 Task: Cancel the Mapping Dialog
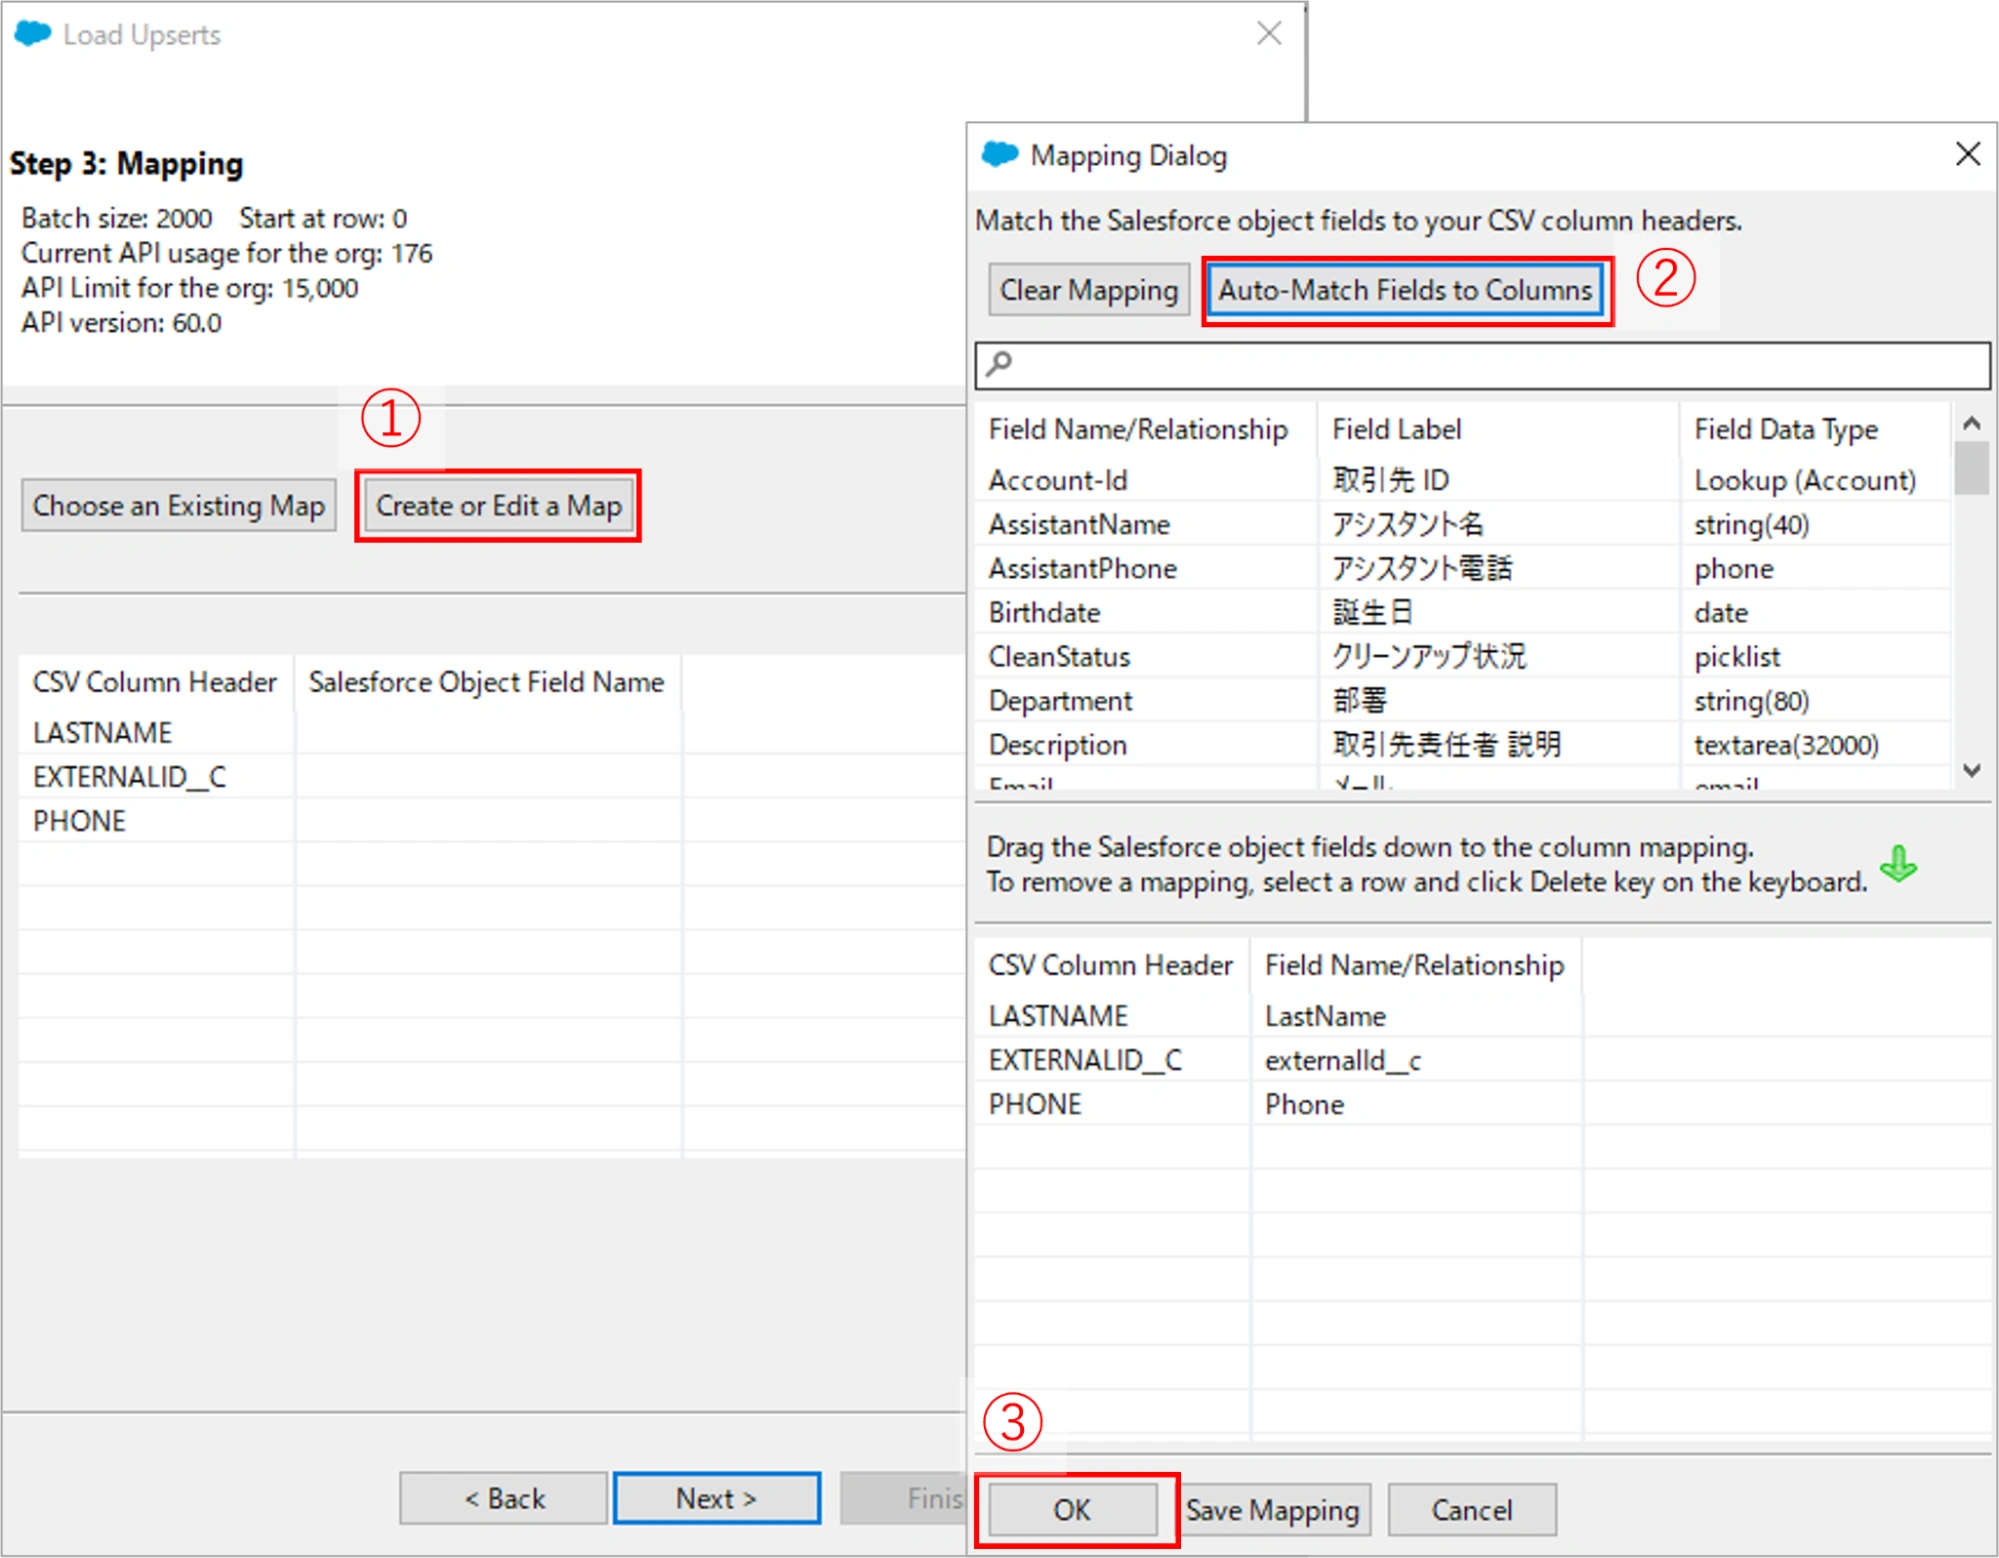(x=1471, y=1509)
